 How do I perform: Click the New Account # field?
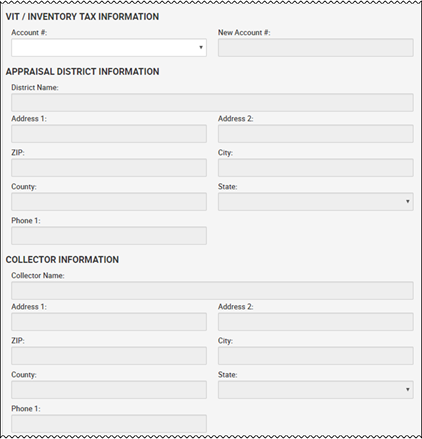[x=316, y=47]
